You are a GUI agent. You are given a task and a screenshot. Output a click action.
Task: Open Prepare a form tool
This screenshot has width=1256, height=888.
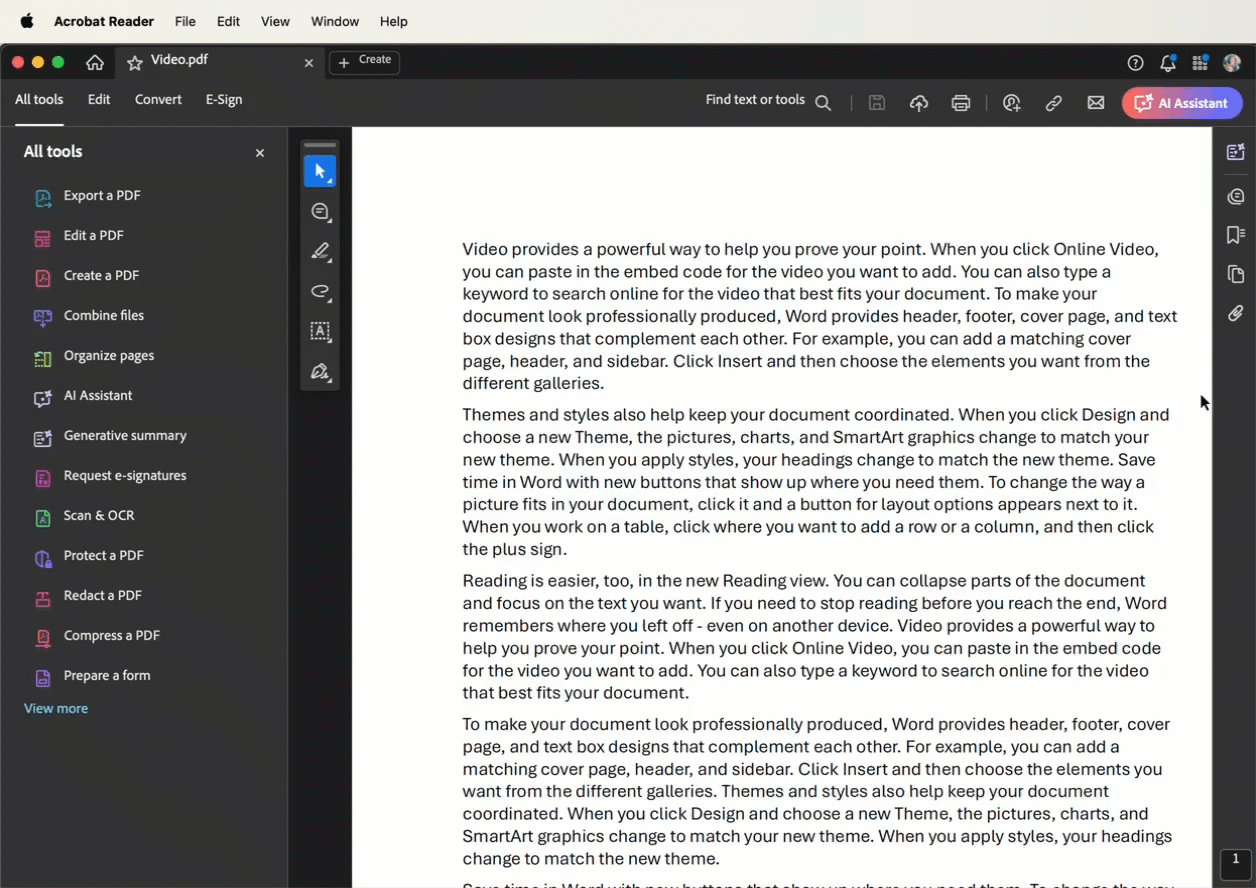pyautogui.click(x=93, y=676)
